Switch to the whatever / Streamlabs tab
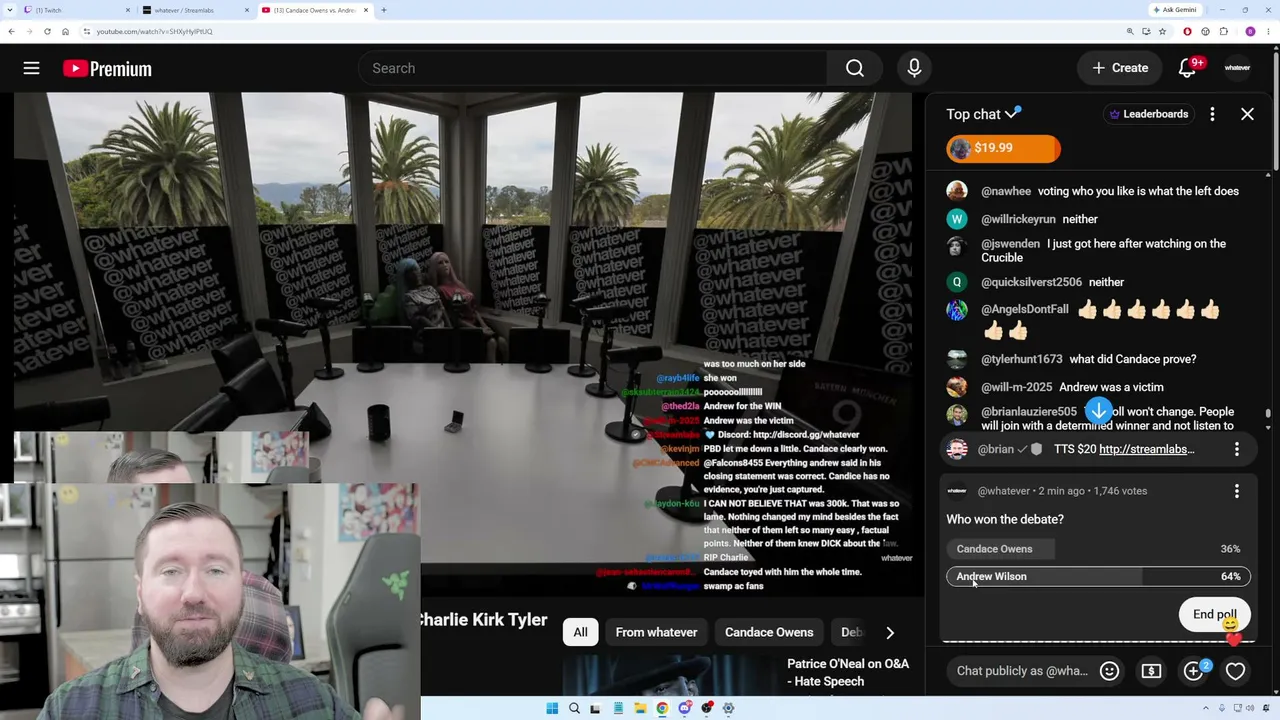 [196, 10]
